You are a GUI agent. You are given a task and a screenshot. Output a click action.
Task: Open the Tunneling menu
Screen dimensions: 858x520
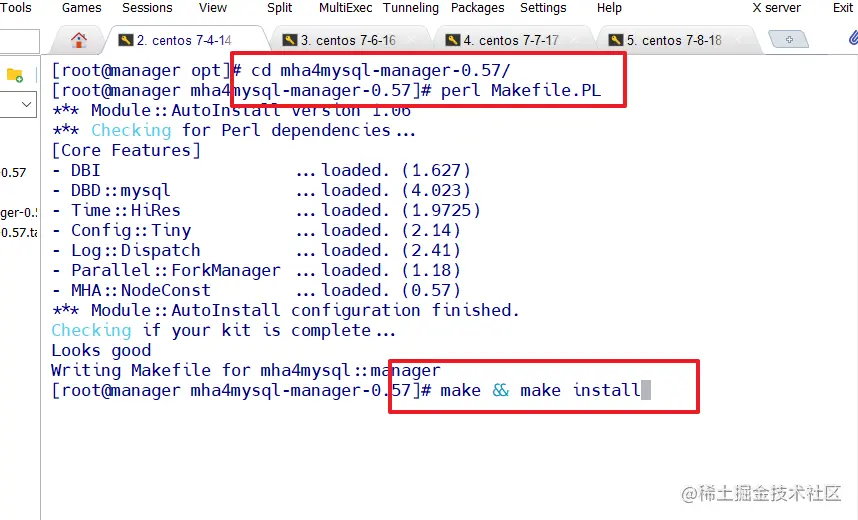click(x=410, y=8)
